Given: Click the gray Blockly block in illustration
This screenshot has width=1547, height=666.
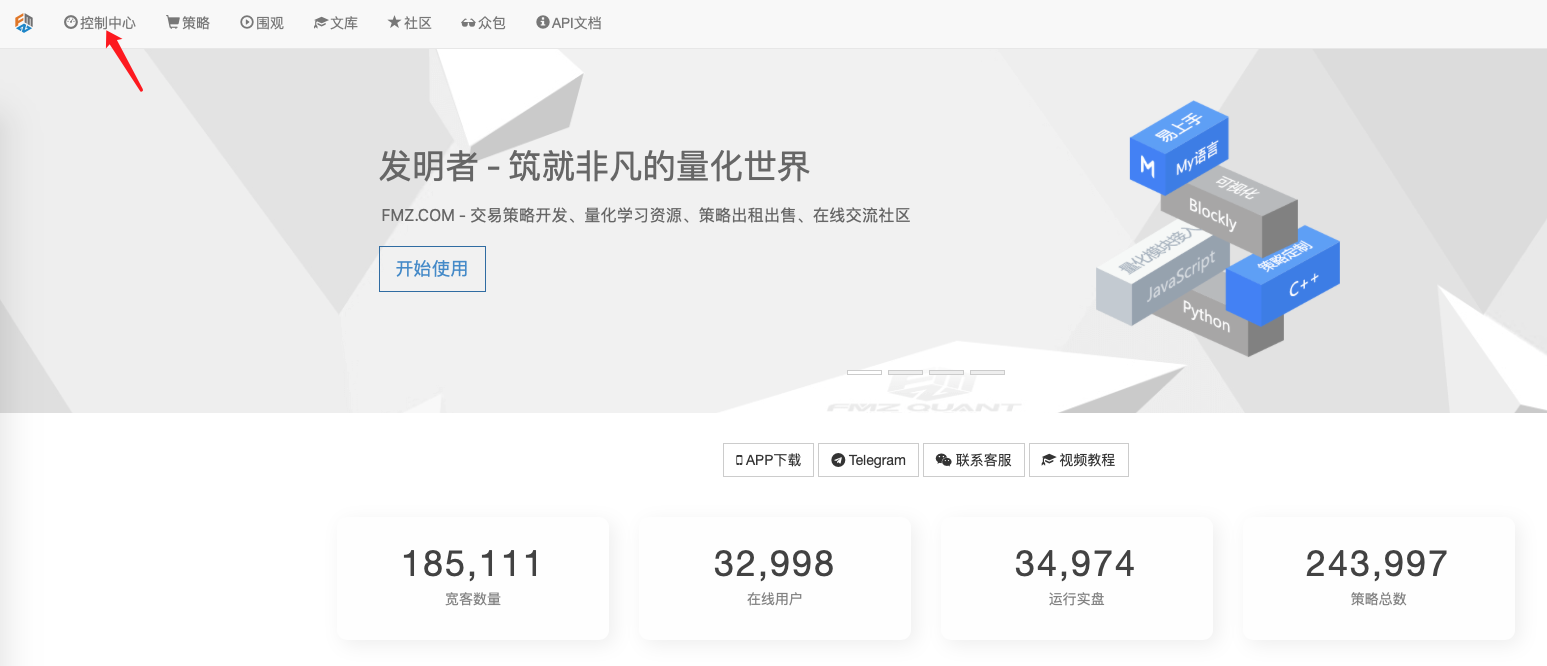Looking at the screenshot, I should pyautogui.click(x=1230, y=210).
